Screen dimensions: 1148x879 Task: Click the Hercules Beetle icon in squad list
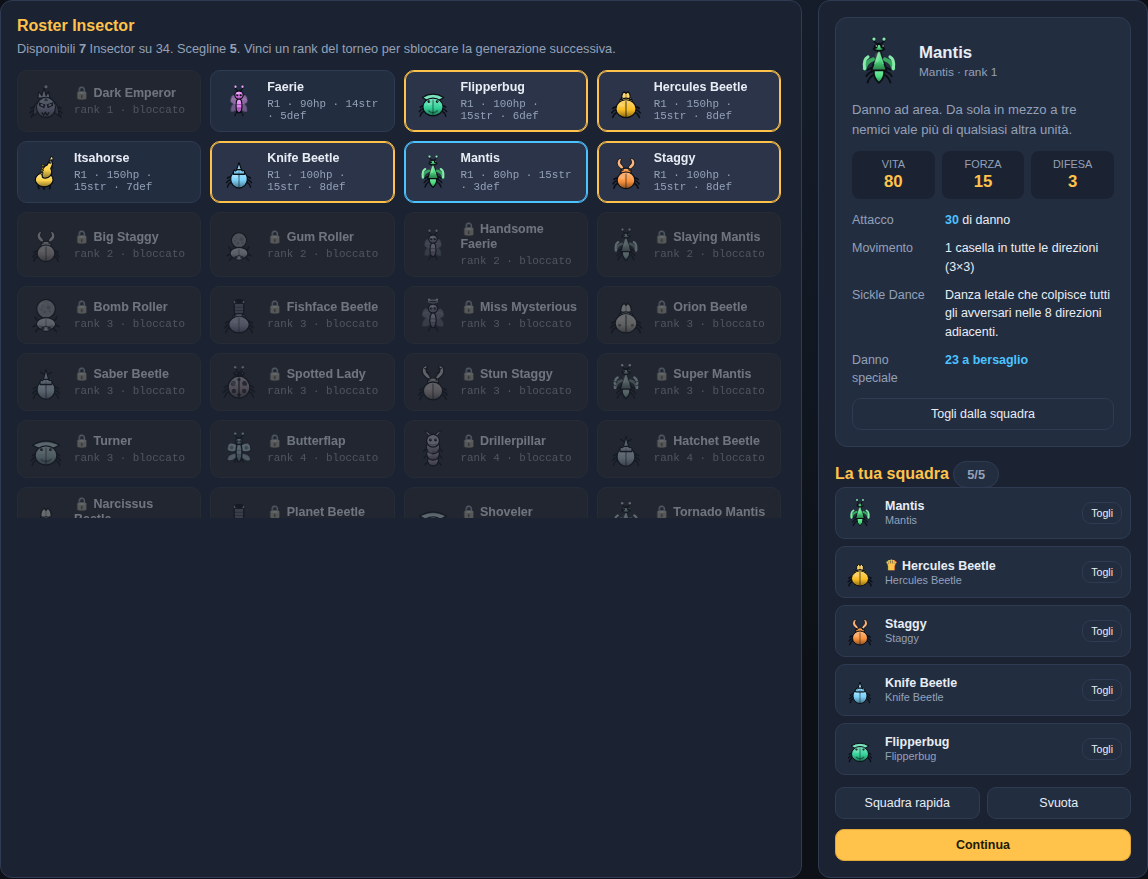point(860,575)
